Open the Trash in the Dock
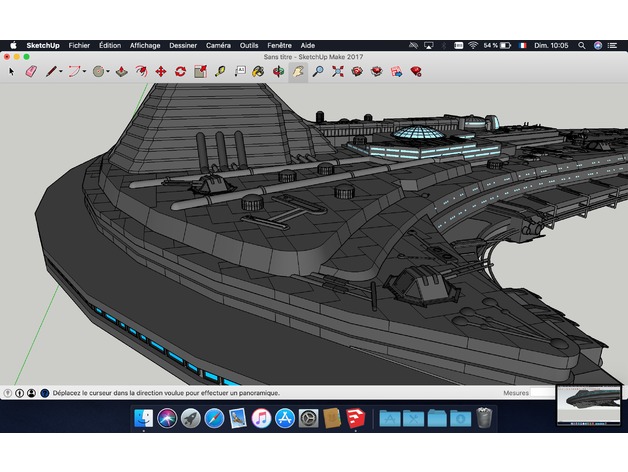Viewport: 628px width, 472px height. pyautogui.click(x=484, y=418)
